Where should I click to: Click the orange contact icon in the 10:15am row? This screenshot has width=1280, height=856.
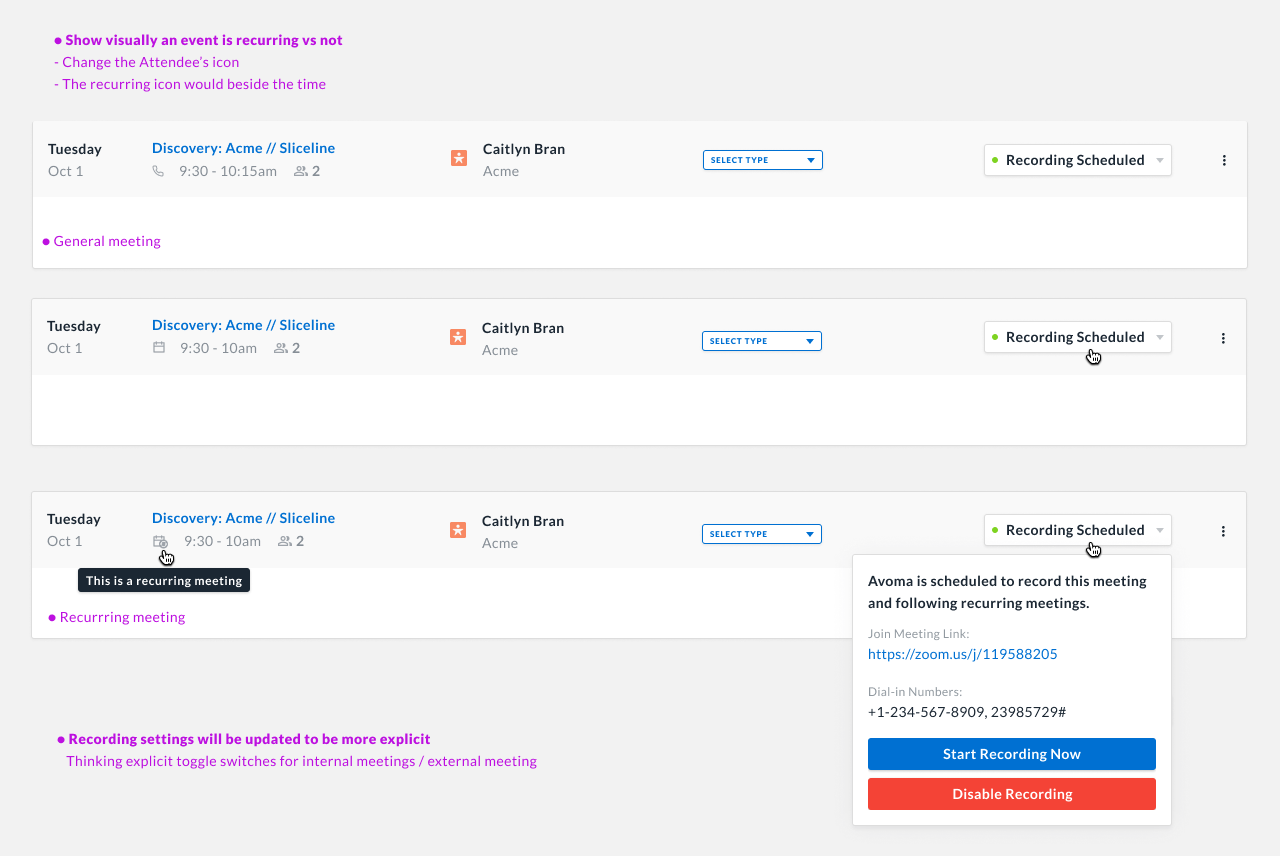459,158
